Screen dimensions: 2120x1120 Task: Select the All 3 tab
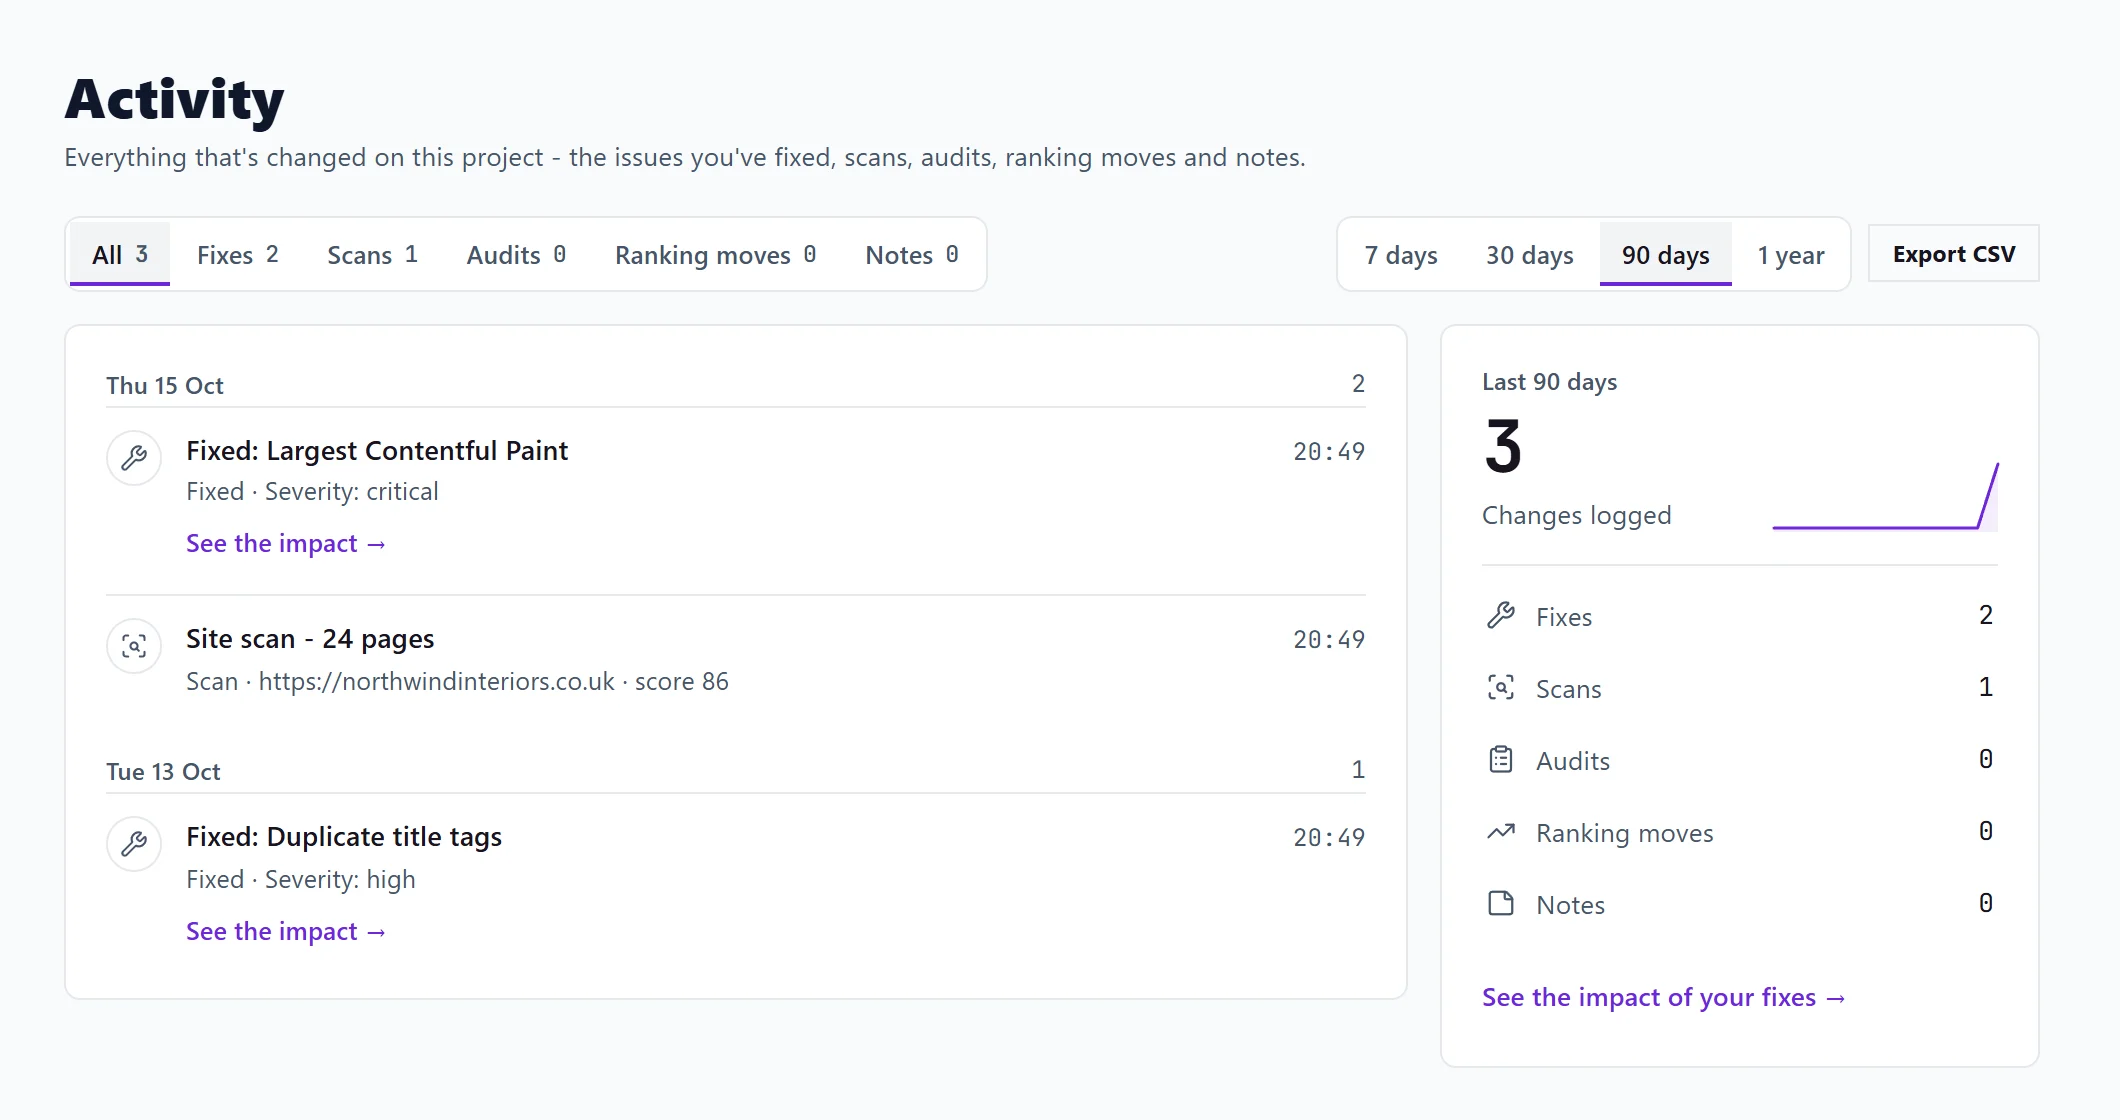click(x=120, y=255)
